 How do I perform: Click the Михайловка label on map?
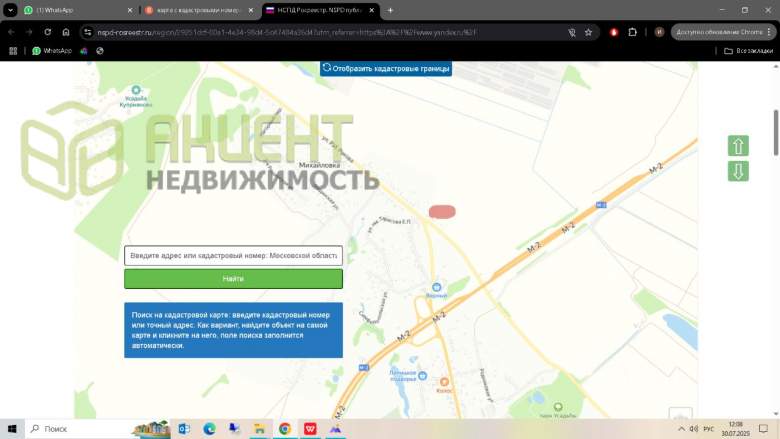[319, 165]
